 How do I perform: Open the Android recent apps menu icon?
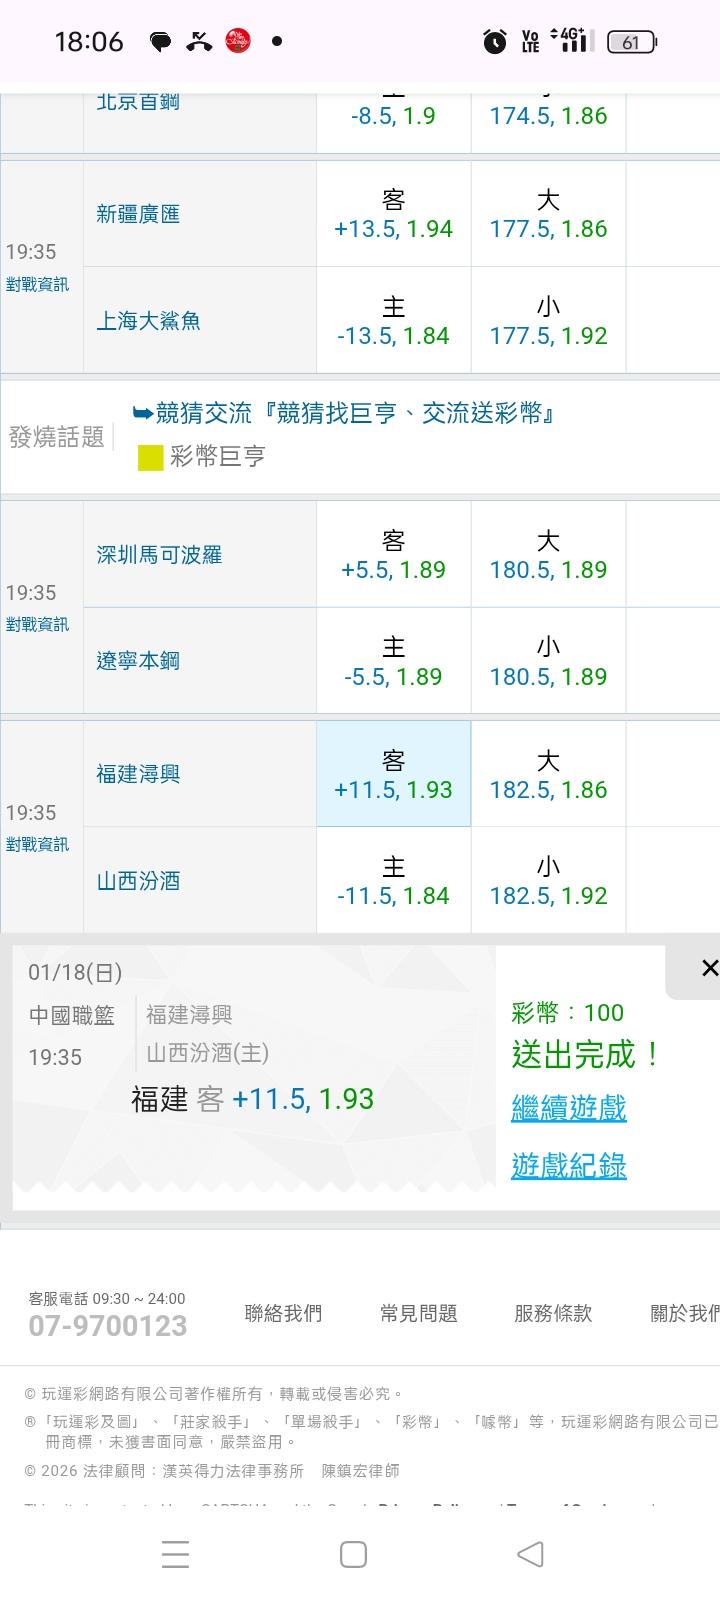[175, 1554]
